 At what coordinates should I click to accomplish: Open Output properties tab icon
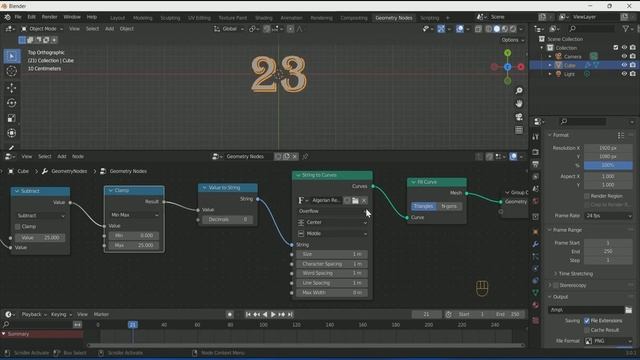(536, 164)
